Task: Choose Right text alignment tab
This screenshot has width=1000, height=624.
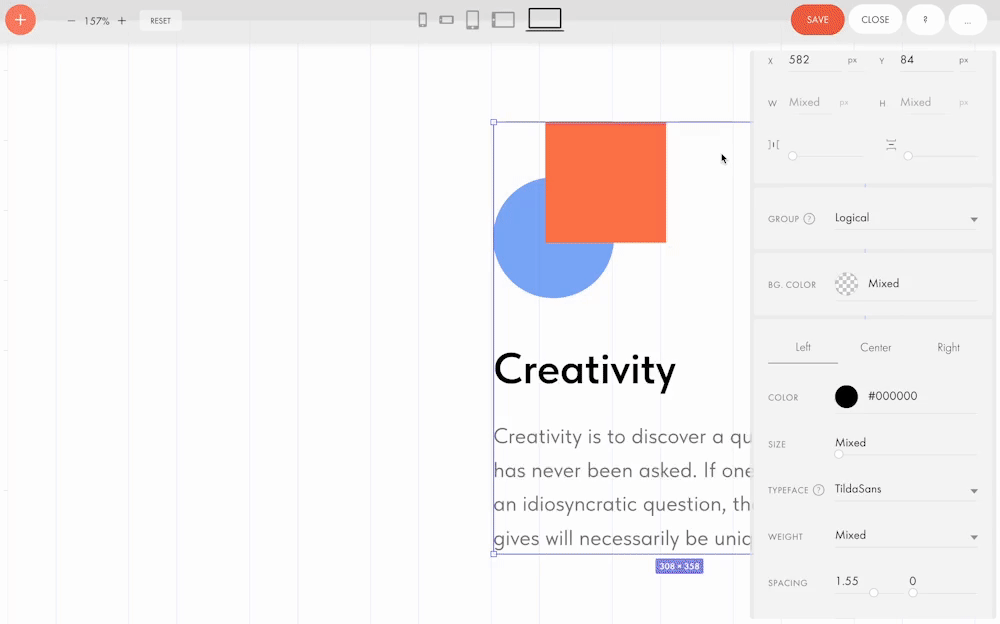Action: 948,347
